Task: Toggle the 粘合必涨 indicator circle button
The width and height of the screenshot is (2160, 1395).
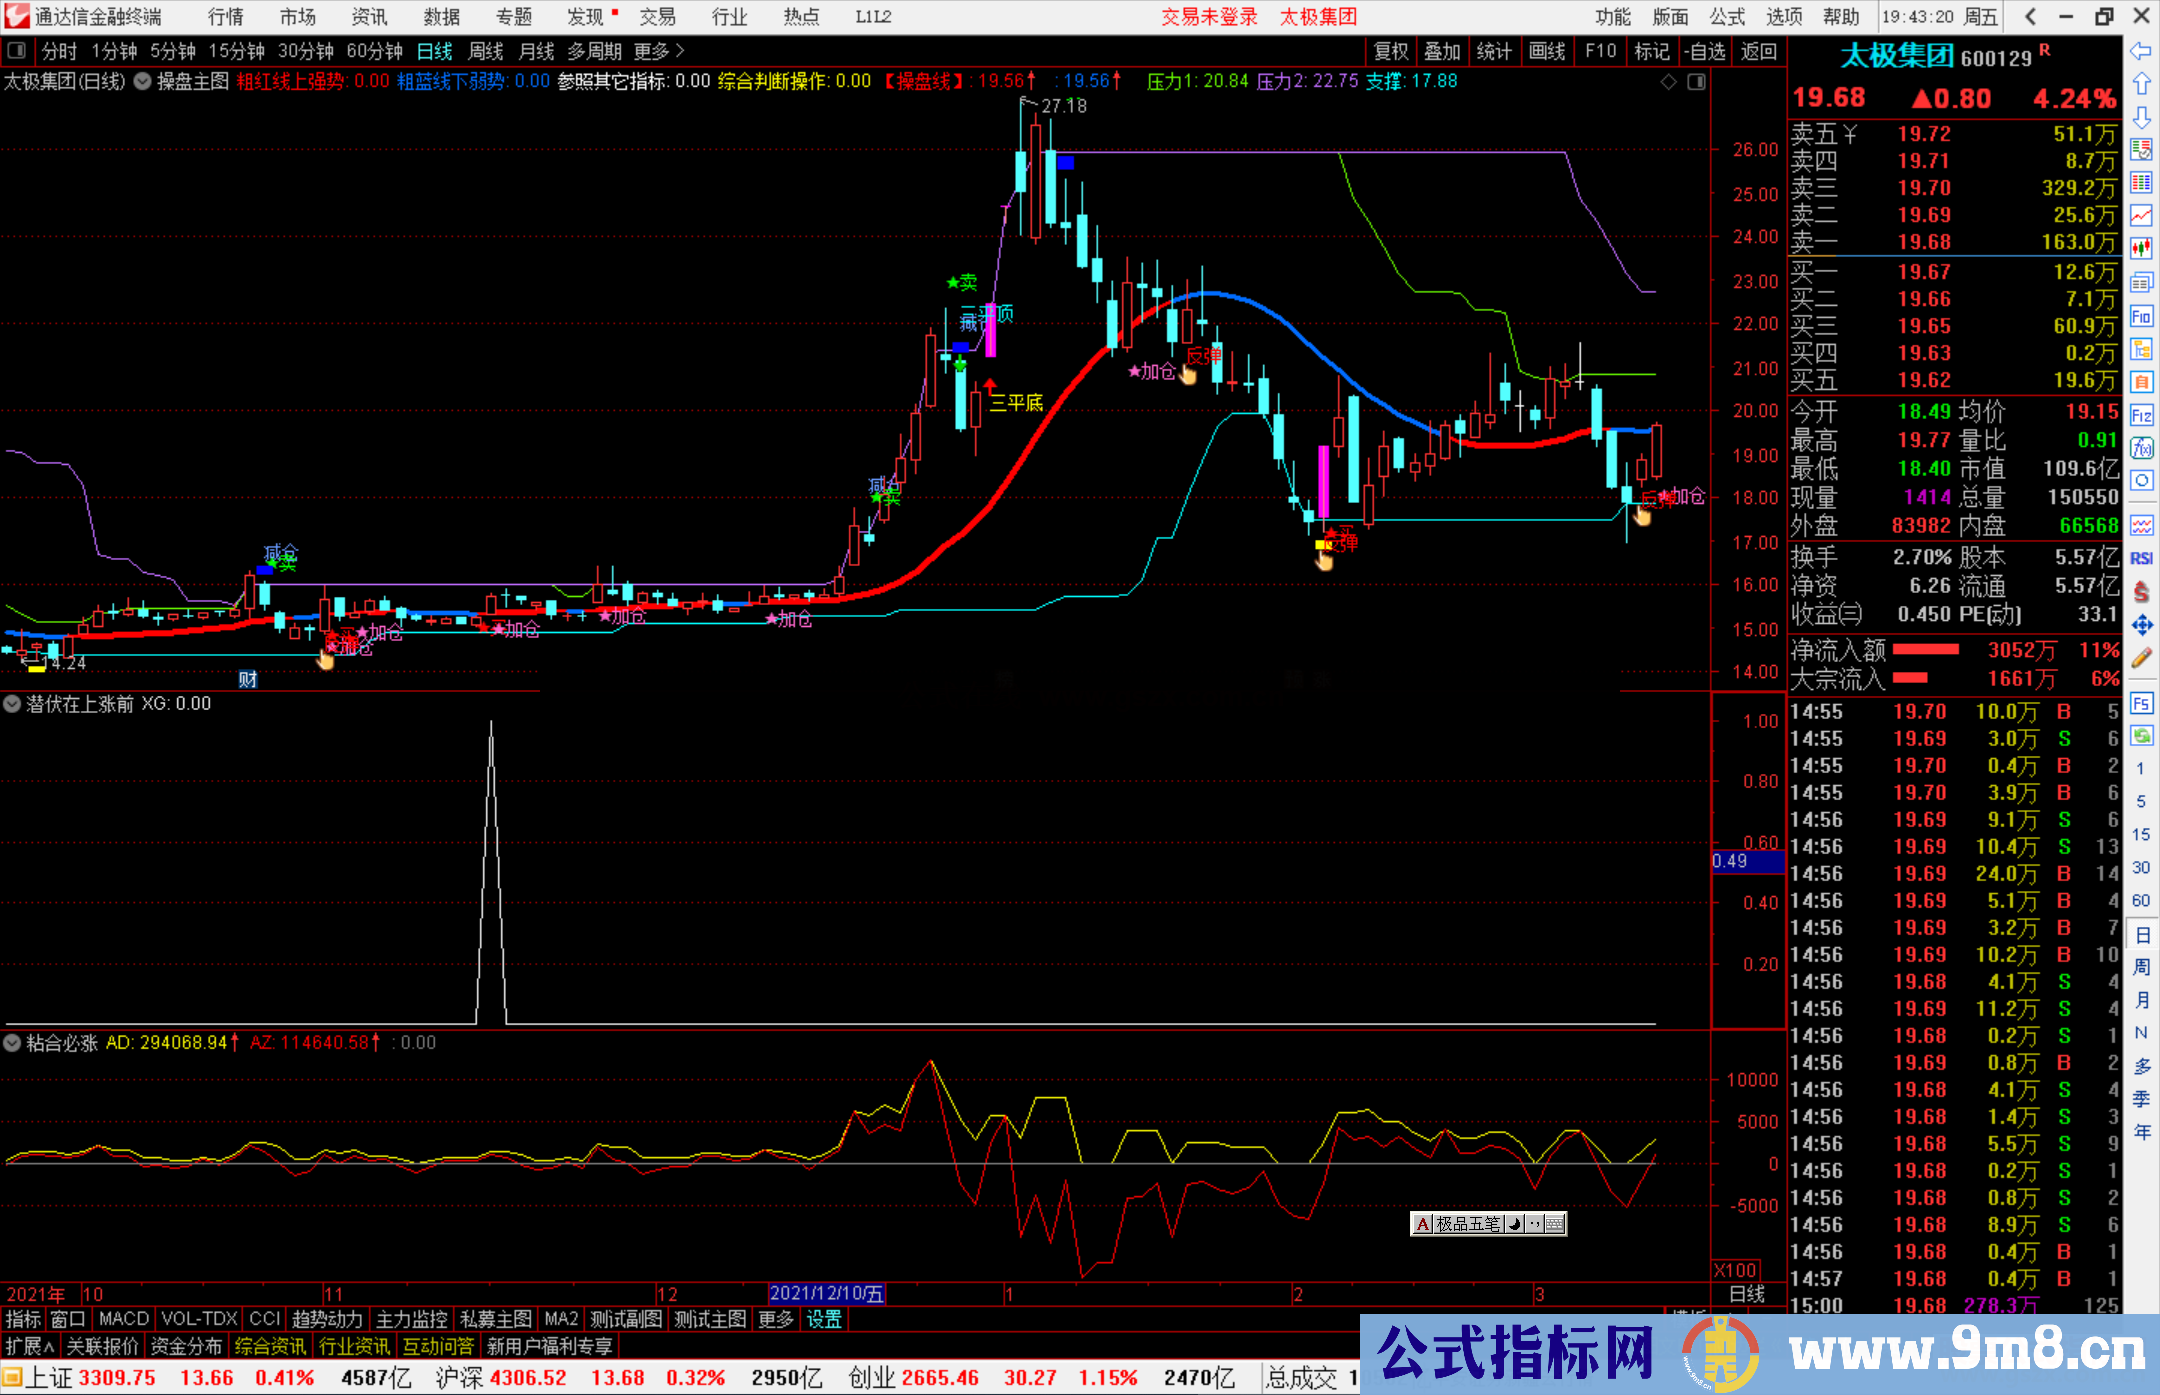Action: click(12, 1043)
